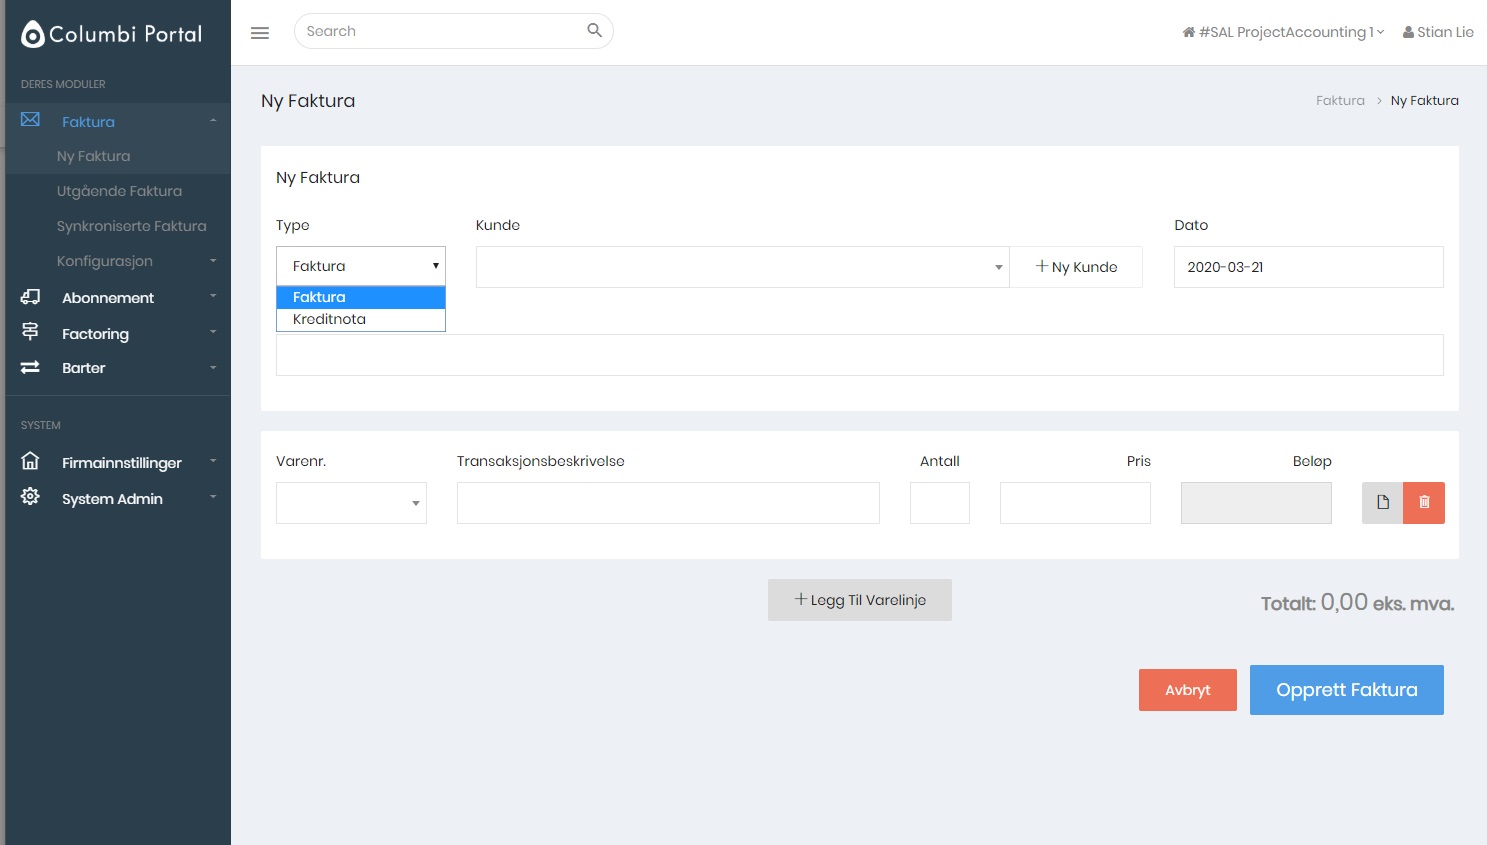Viewport: 1487px width, 845px height.
Task: Expand the Abonnement menu arrow
Action: point(213,297)
